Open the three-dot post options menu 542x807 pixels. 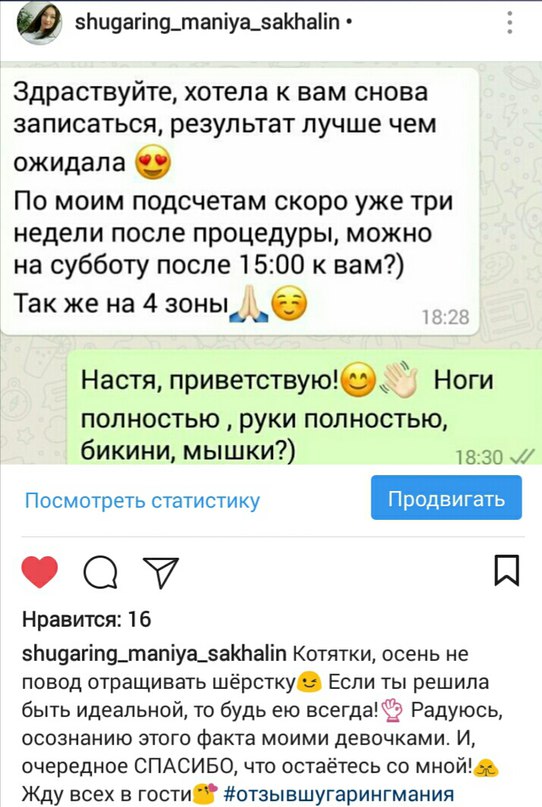coord(509,23)
